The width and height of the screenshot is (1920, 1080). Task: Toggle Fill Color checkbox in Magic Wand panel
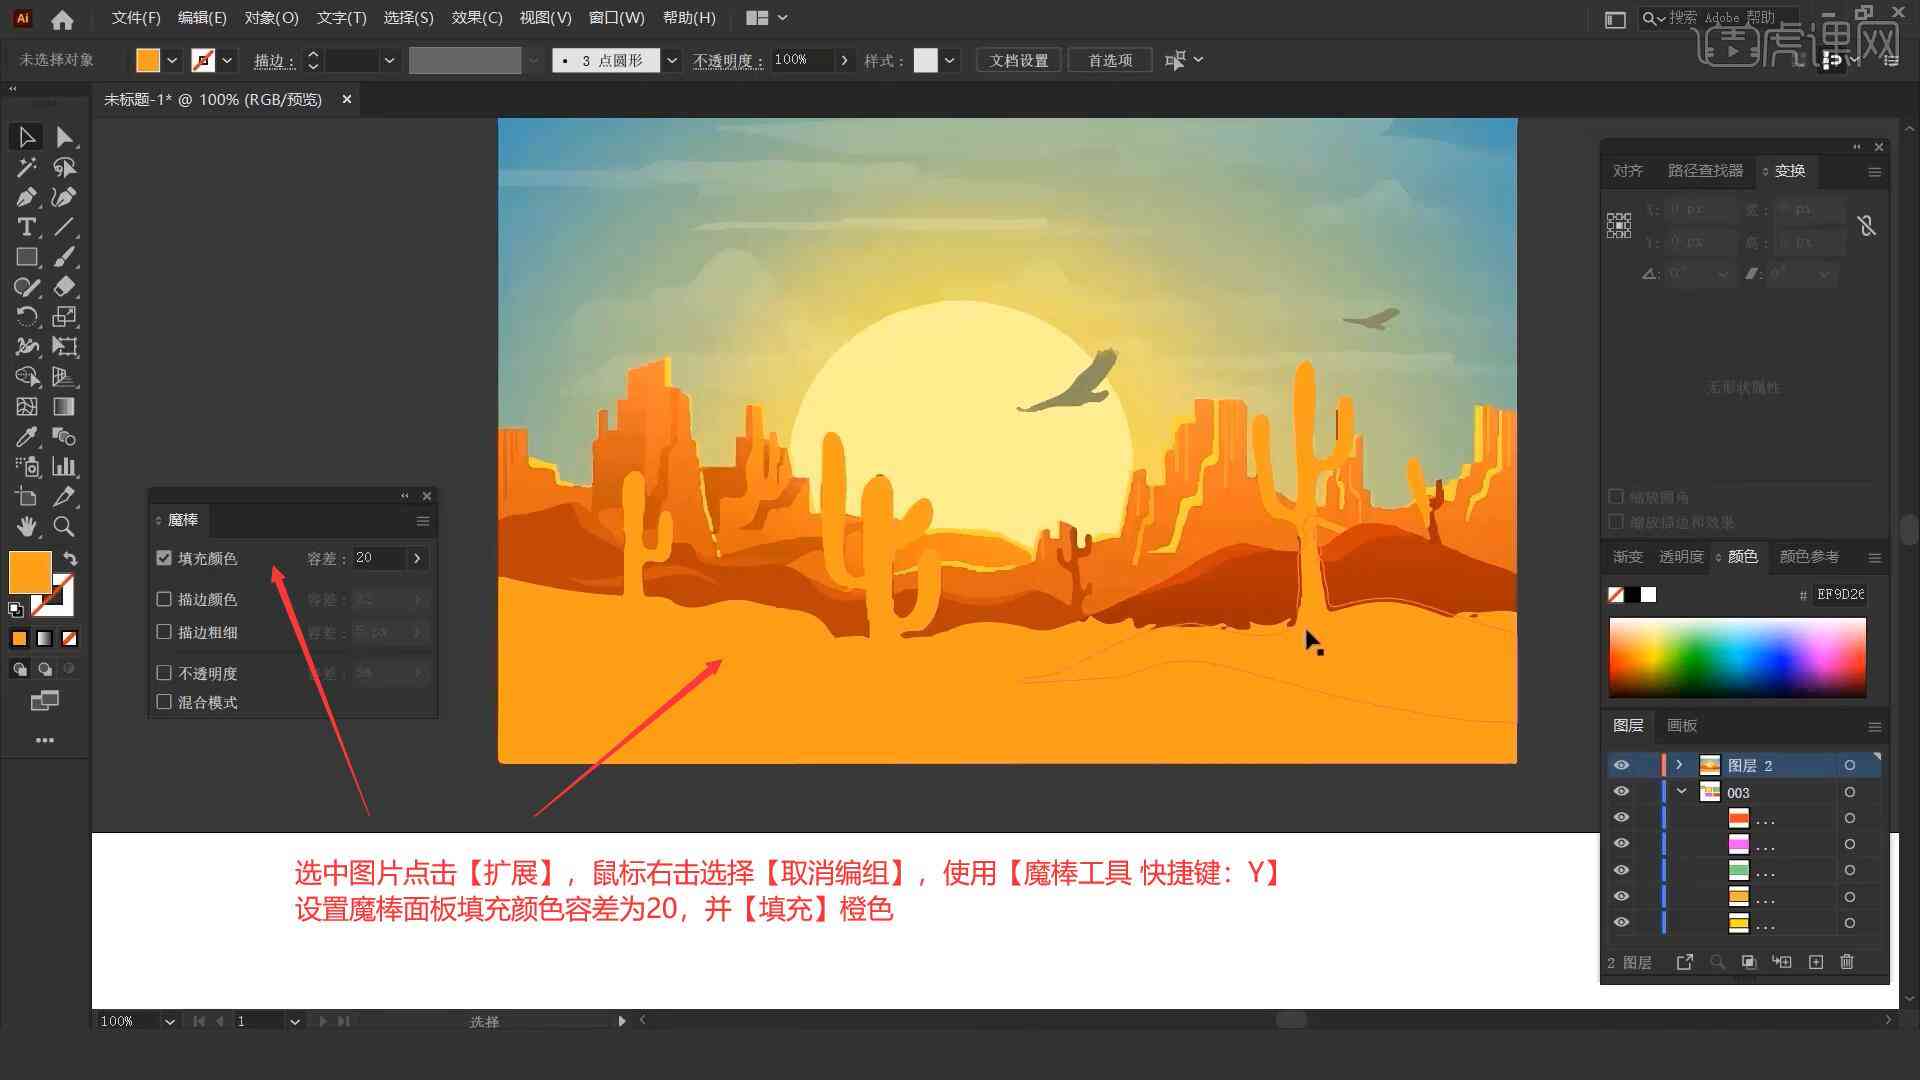point(164,558)
